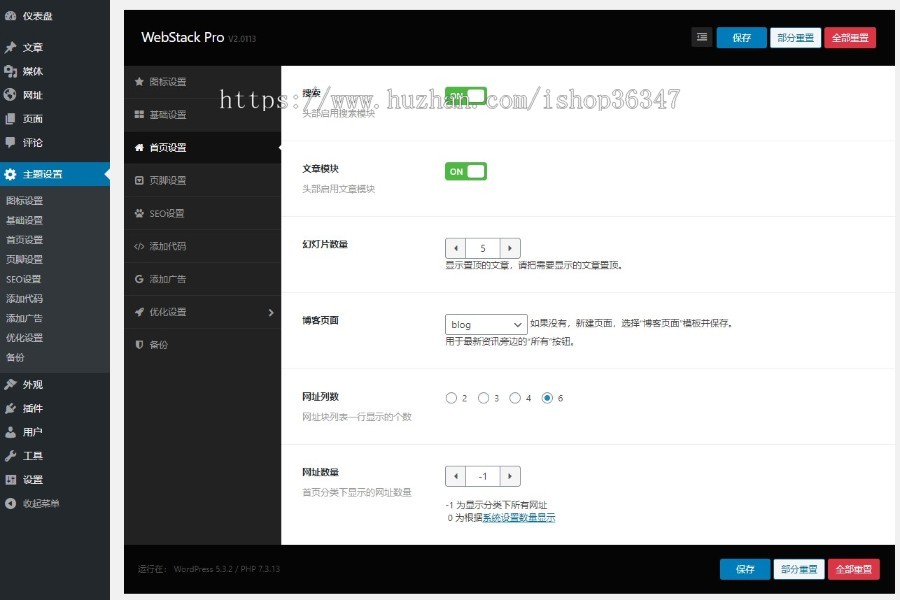Increase 网址数量 with right arrow

(x=510, y=476)
